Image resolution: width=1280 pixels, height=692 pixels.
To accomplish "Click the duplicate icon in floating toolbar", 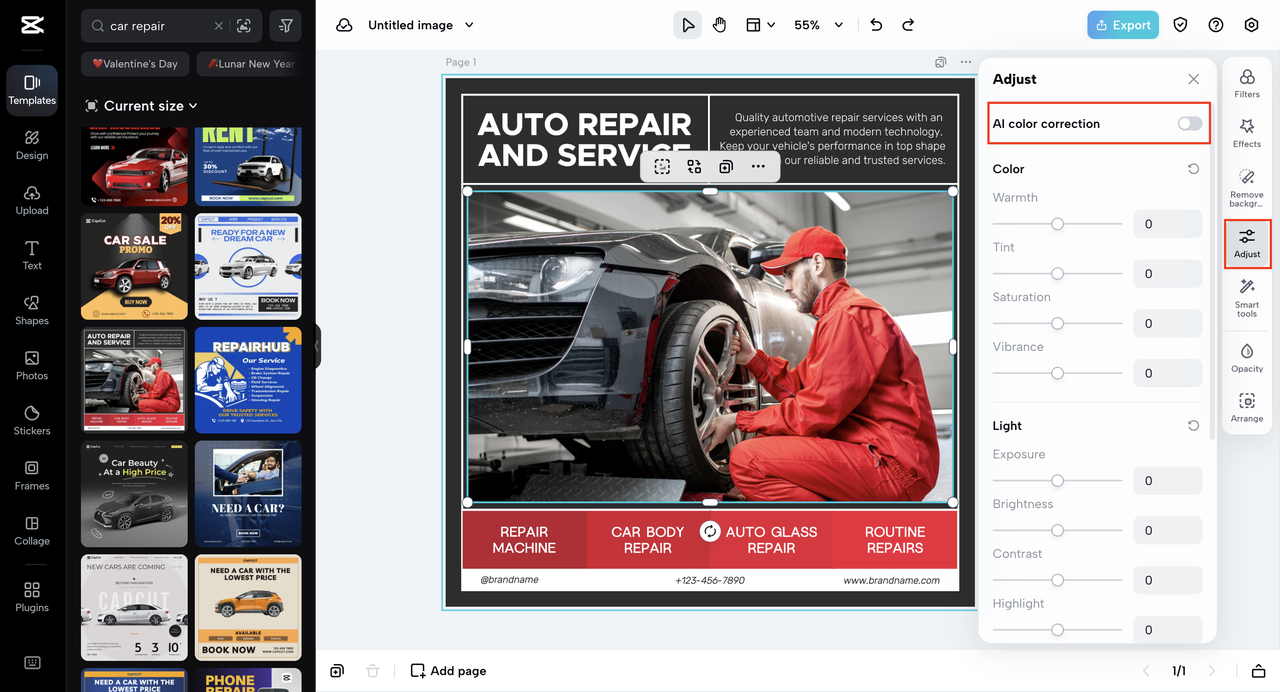I will coord(726,167).
